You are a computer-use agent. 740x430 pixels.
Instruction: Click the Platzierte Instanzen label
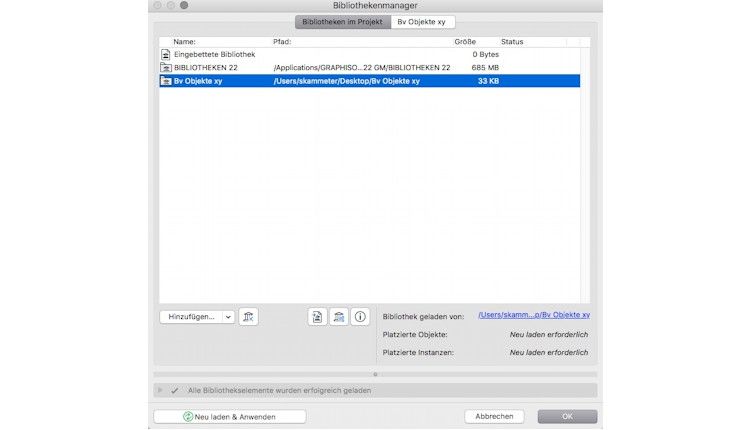click(x=418, y=352)
